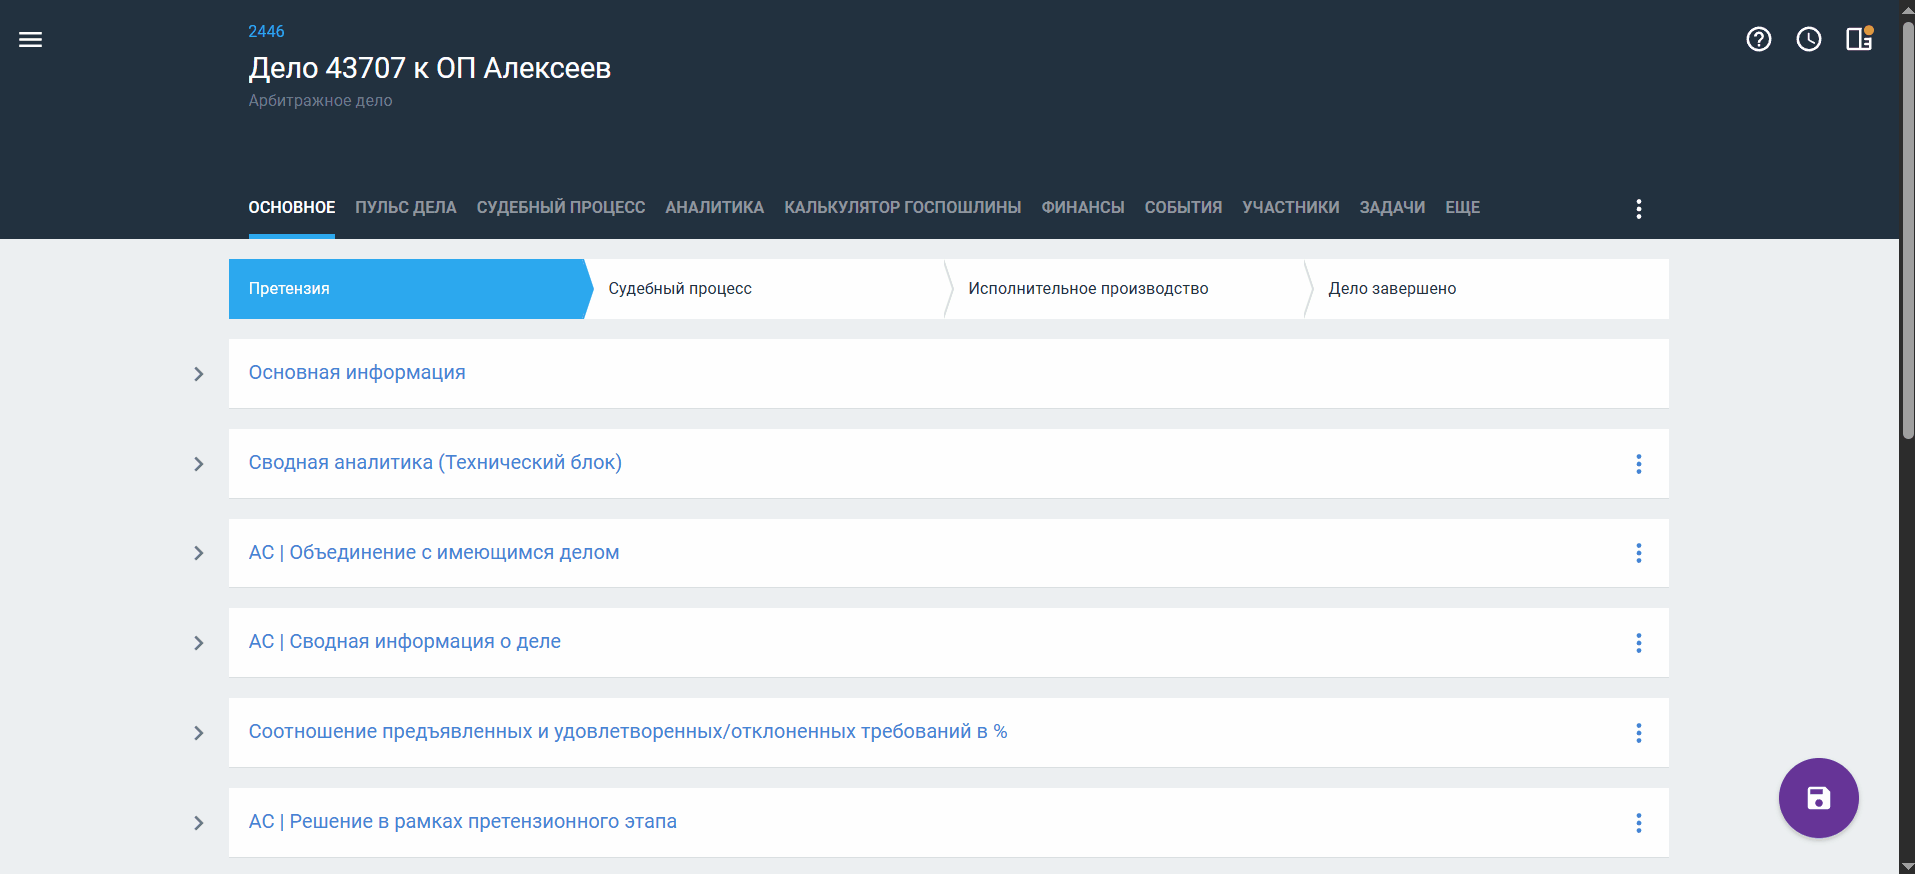
Task: Open the ЕЩЕ tab menu
Action: (1462, 207)
